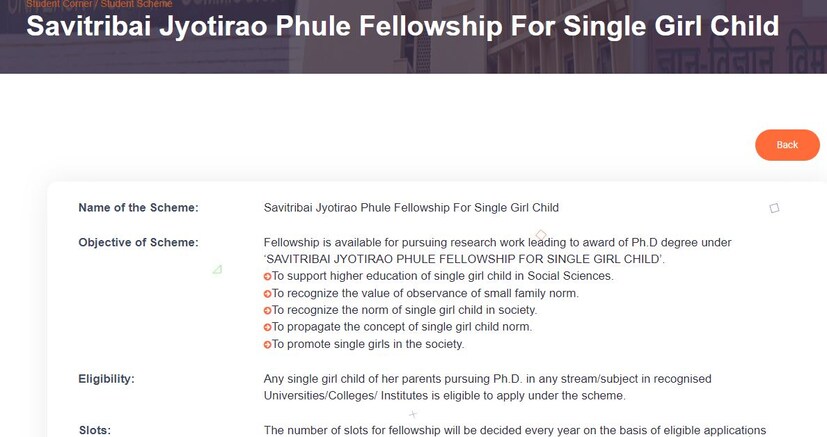
Task: Click the "Slots:" label
Action: click(95, 430)
